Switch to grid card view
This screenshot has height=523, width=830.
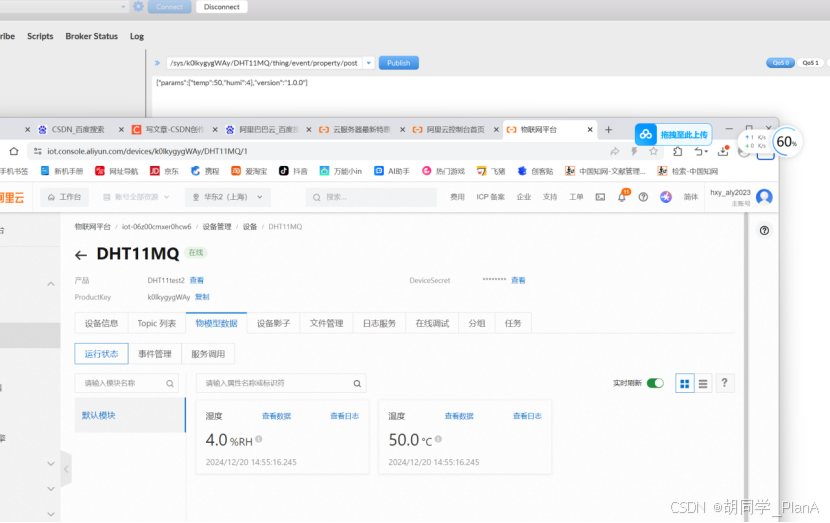(684, 383)
